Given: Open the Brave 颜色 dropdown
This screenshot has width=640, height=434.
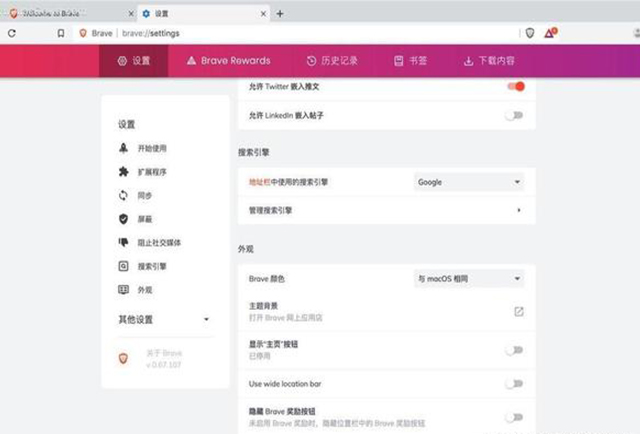Looking at the screenshot, I should [469, 279].
